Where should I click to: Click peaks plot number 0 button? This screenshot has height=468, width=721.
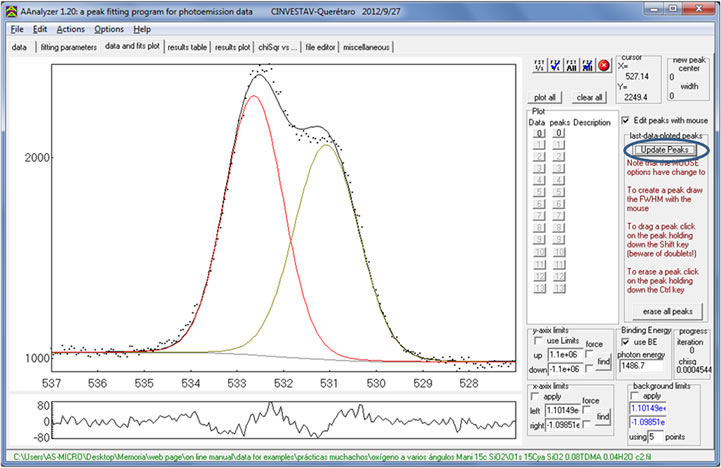pos(561,133)
